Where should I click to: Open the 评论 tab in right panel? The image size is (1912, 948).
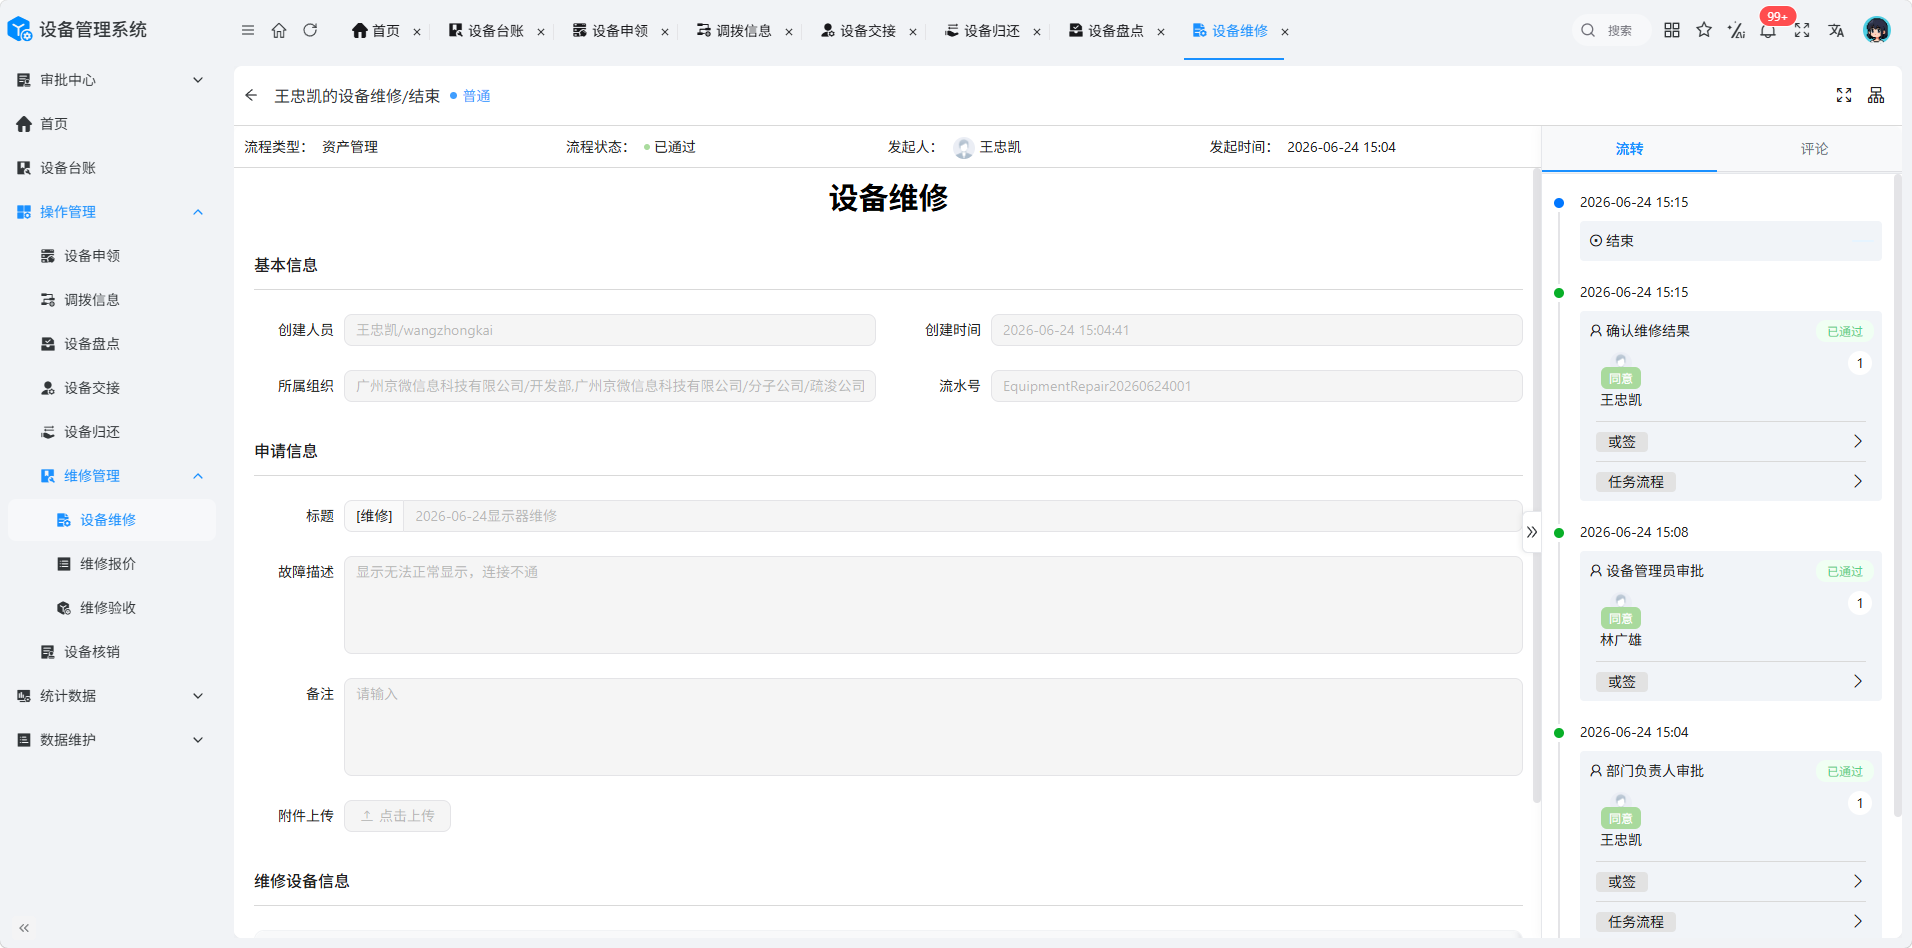pyautogui.click(x=1814, y=149)
